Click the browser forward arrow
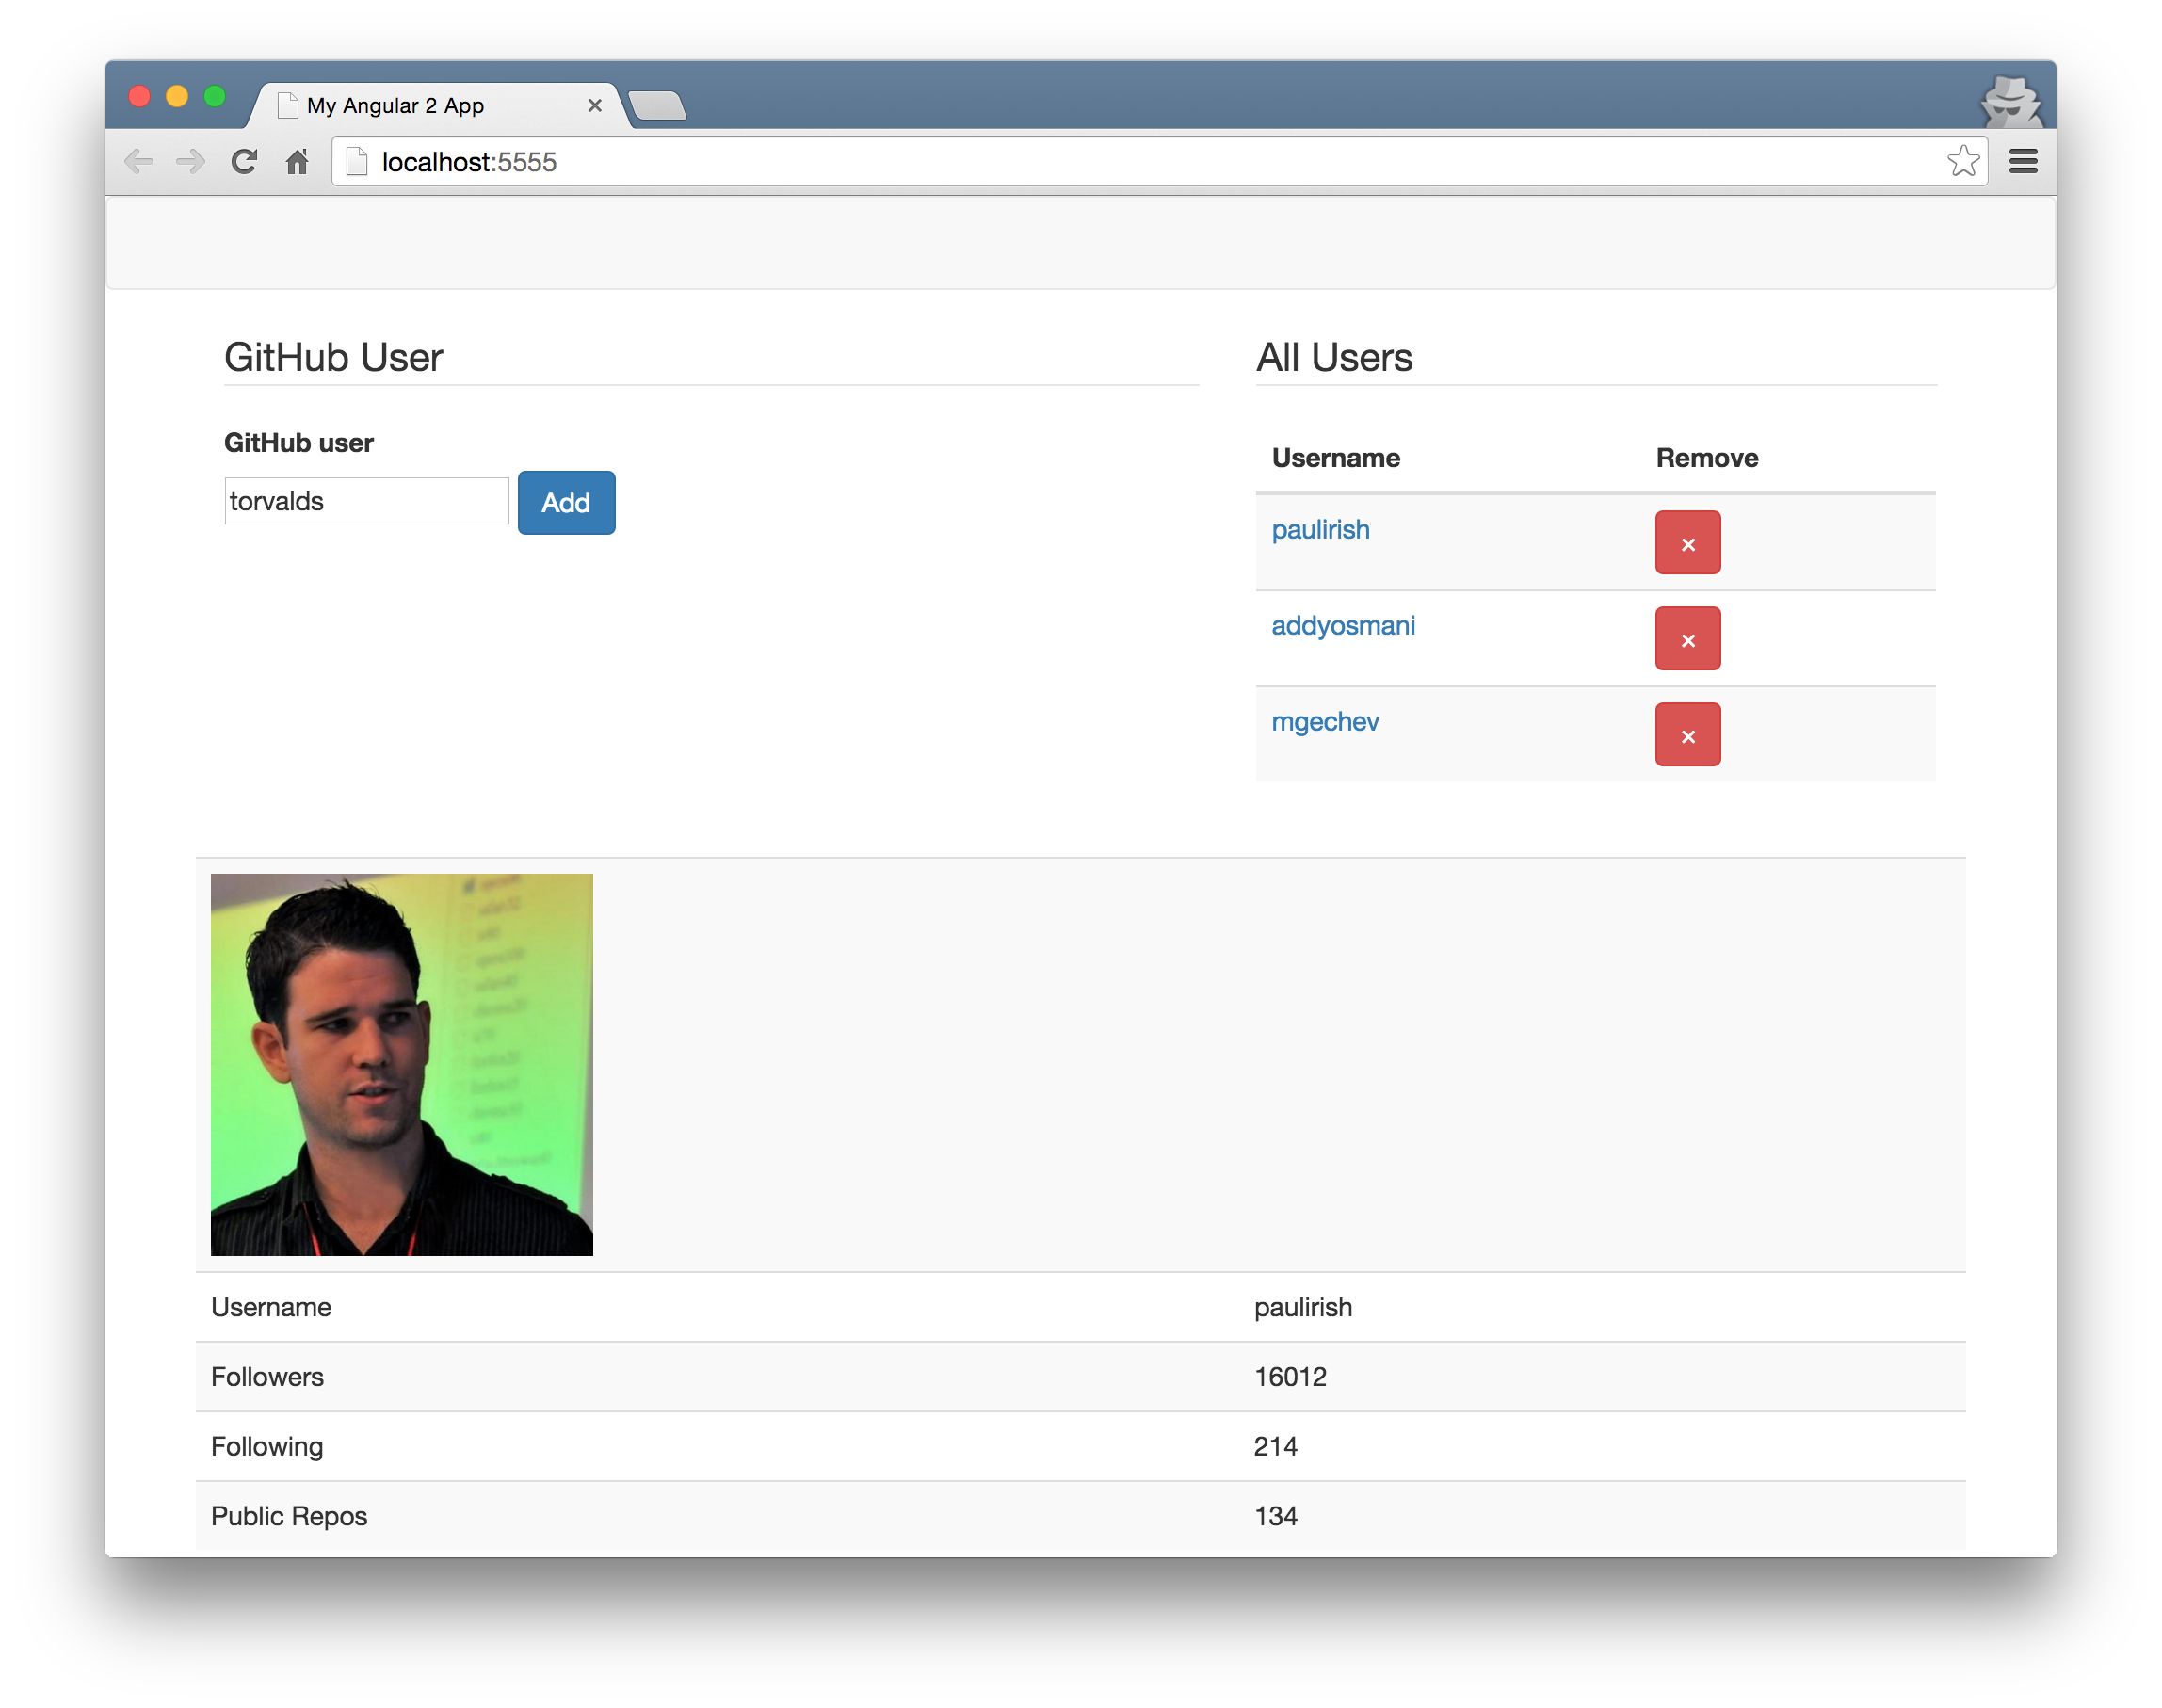This screenshot has width=2162, height=1708. pos(190,161)
